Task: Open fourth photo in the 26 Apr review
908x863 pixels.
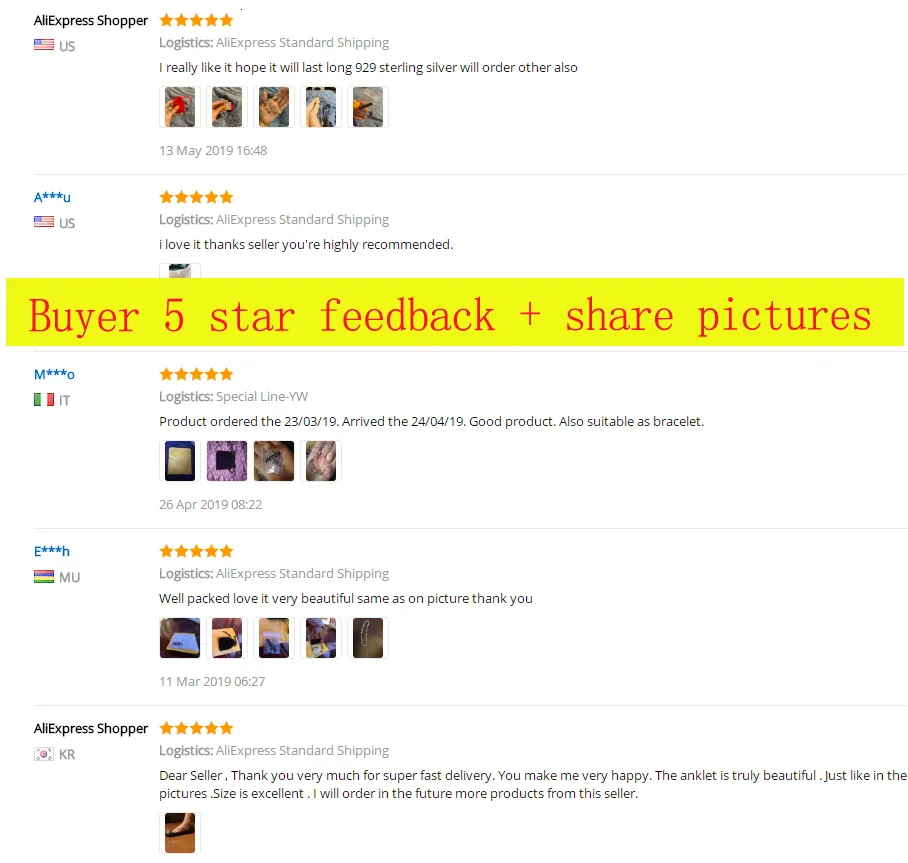Action: (321, 461)
